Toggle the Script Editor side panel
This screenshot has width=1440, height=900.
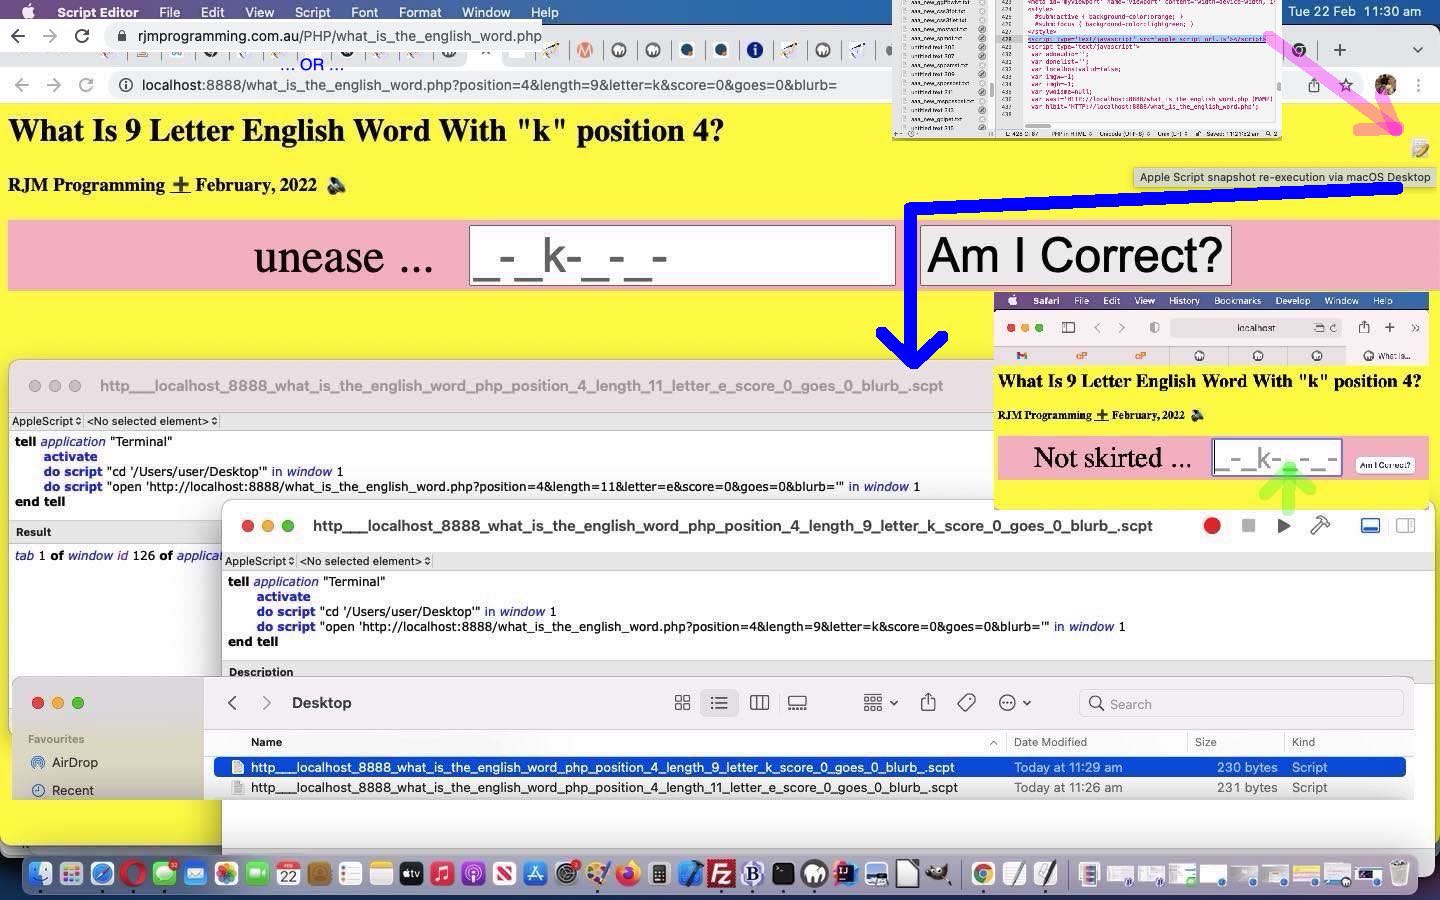[x=1405, y=526]
